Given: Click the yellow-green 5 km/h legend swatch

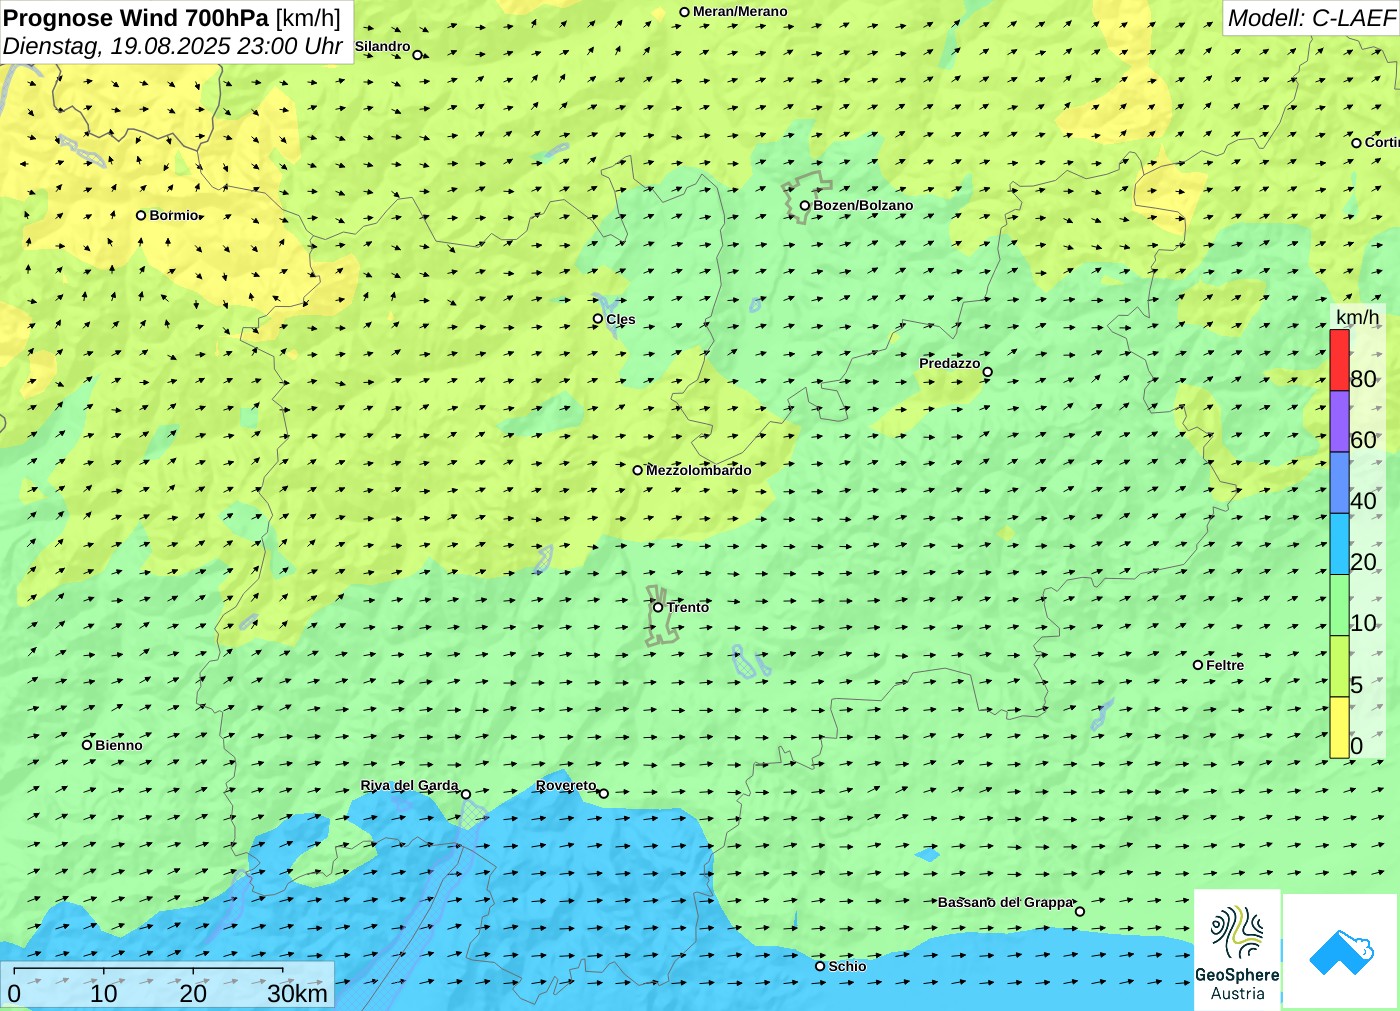Looking at the screenshot, I should click(x=1339, y=666).
